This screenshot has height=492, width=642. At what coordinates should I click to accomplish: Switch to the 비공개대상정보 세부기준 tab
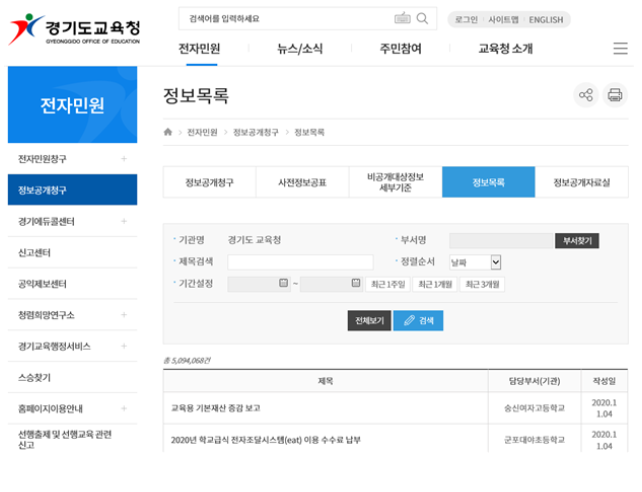point(396,182)
